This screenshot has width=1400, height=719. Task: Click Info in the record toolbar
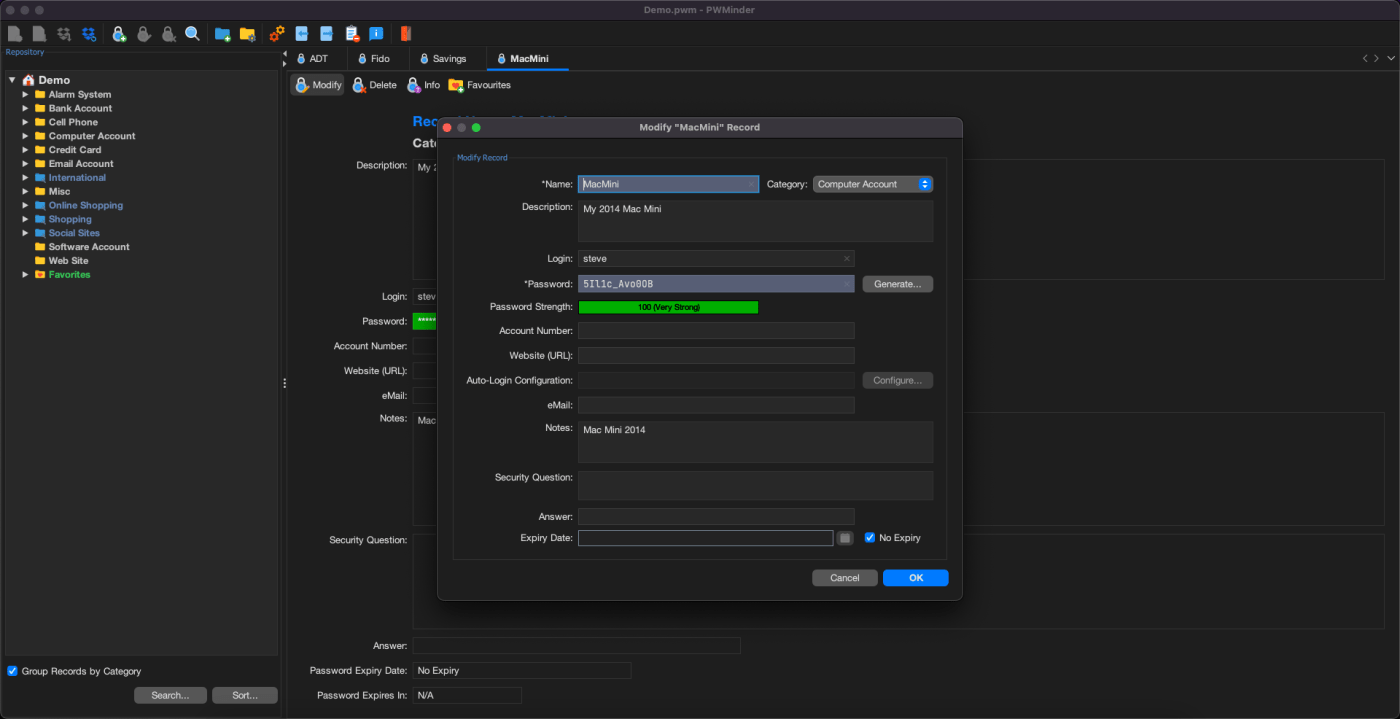coord(423,85)
